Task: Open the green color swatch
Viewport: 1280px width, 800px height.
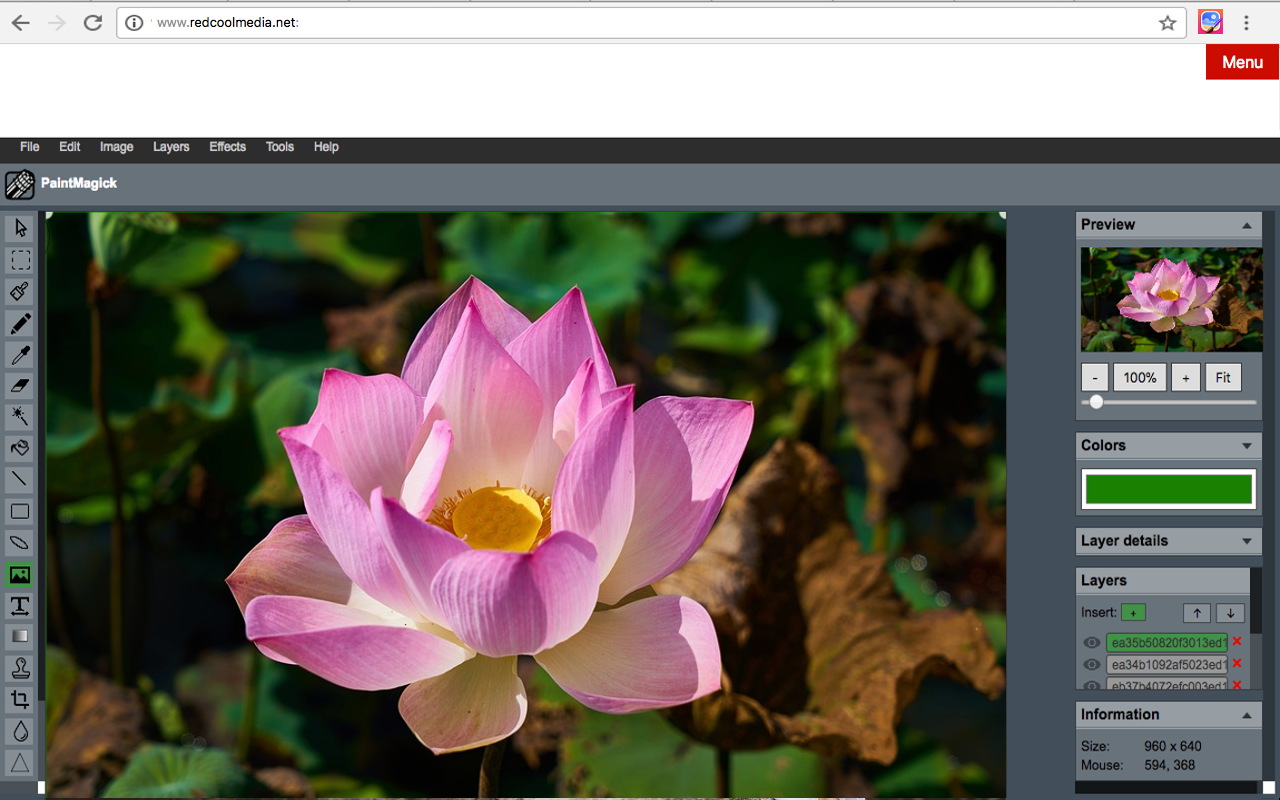Action: pyautogui.click(x=1168, y=489)
